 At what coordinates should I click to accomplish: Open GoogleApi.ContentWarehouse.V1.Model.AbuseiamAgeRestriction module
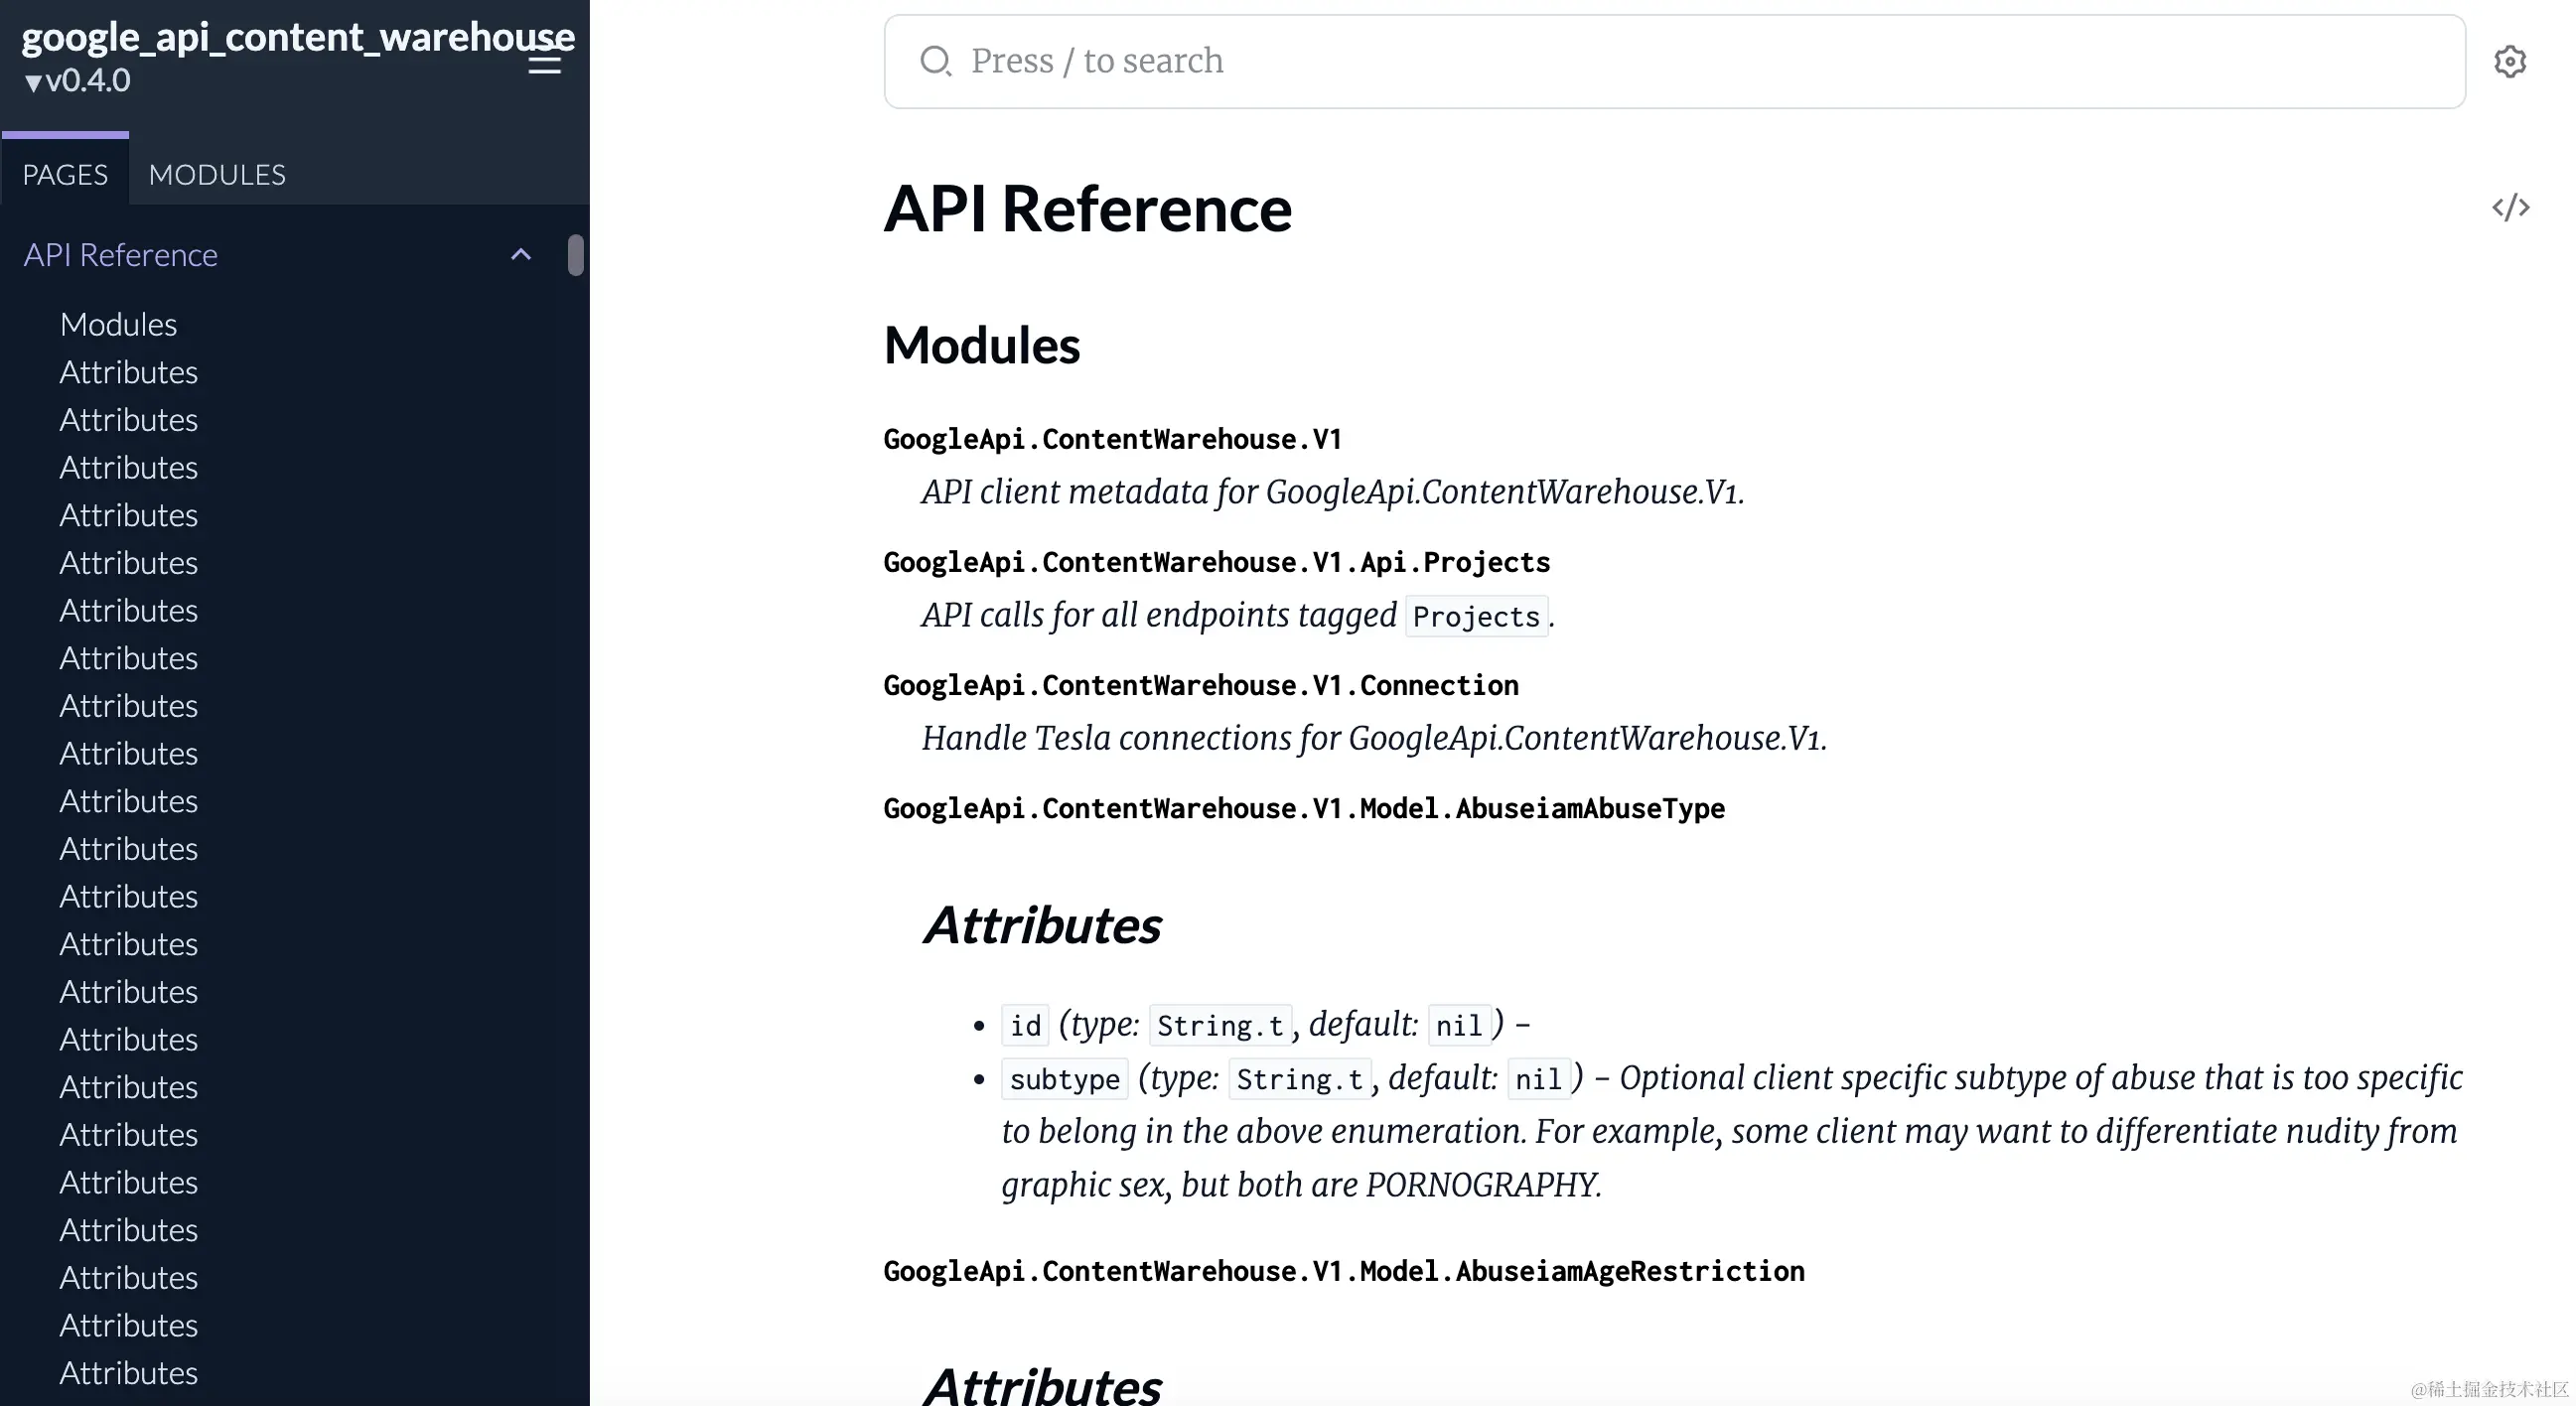click(1343, 1271)
